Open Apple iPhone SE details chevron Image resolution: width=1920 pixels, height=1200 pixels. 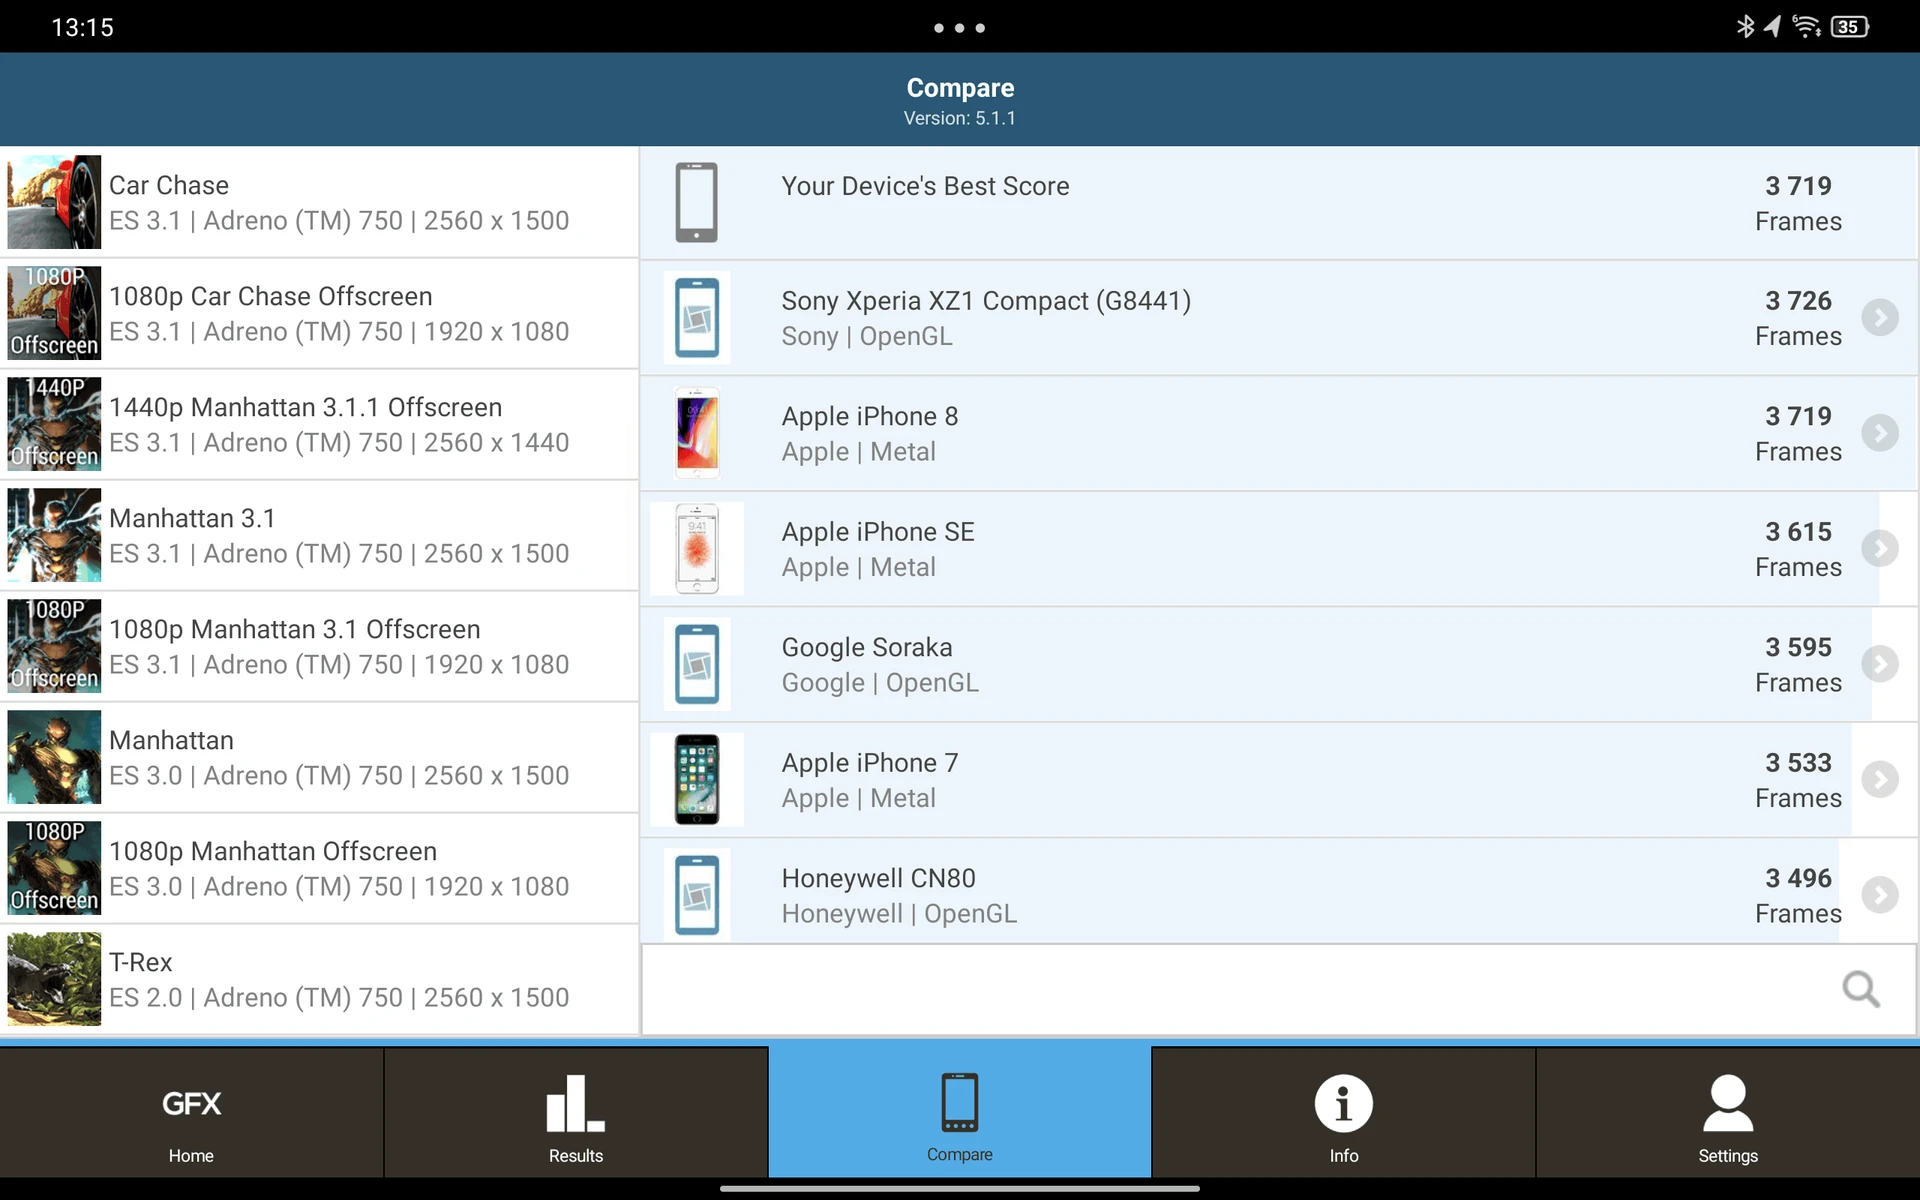(x=1880, y=548)
